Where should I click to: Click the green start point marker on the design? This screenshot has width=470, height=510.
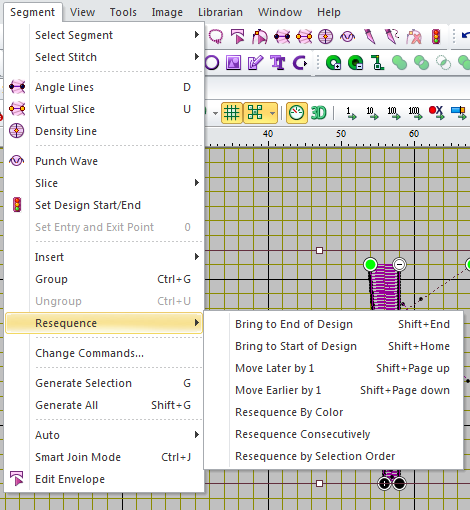coord(370,265)
